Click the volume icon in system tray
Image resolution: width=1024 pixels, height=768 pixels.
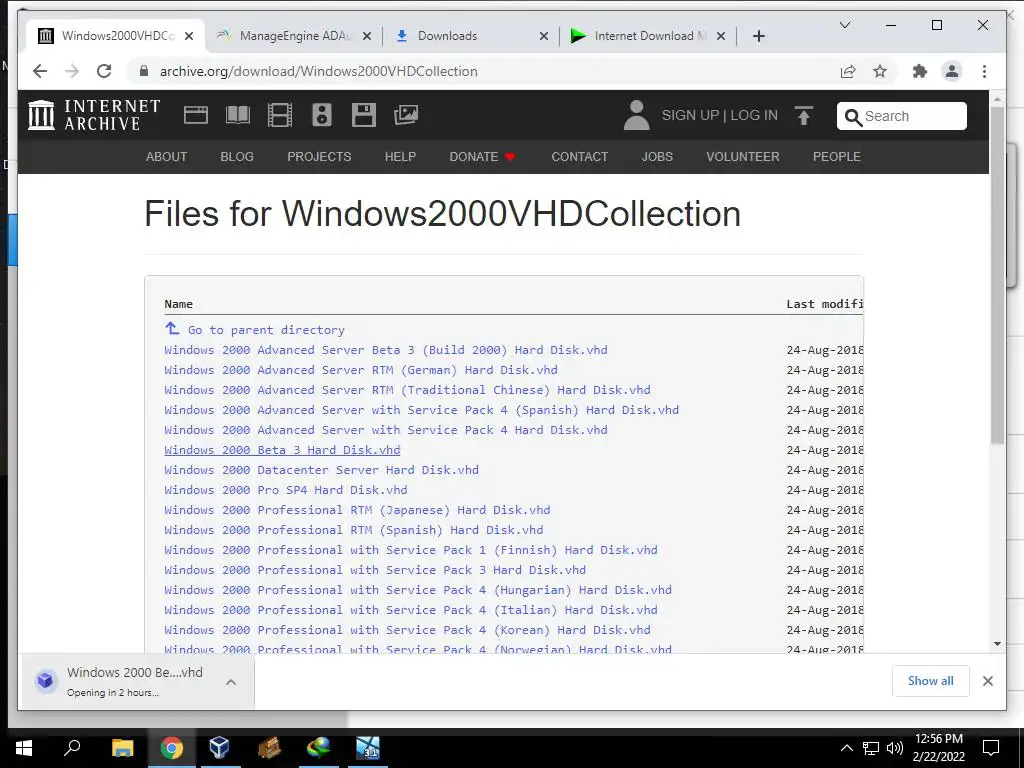coord(895,748)
